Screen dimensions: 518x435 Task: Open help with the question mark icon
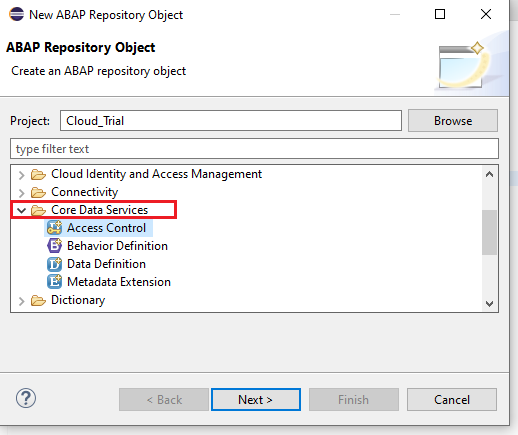click(26, 398)
